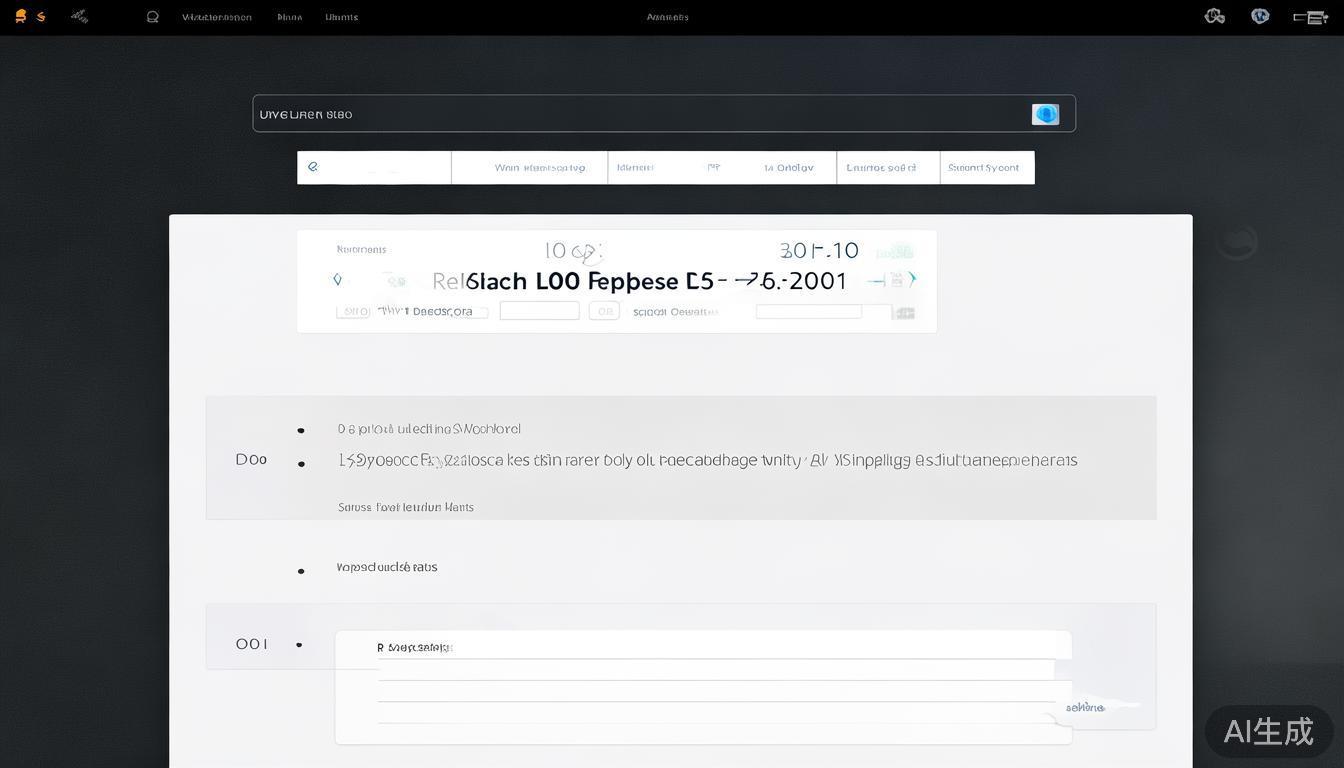Click the small link right of bottom text box
The width and height of the screenshot is (1344, 768).
(1085, 707)
